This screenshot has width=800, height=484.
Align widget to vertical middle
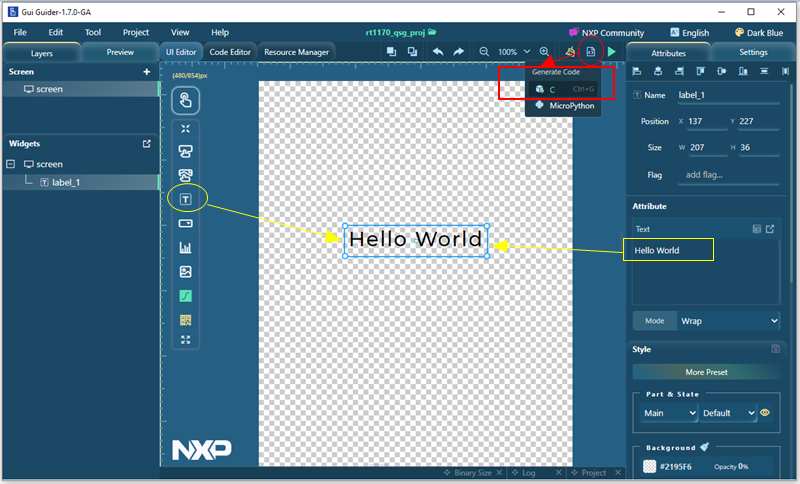click(721, 71)
